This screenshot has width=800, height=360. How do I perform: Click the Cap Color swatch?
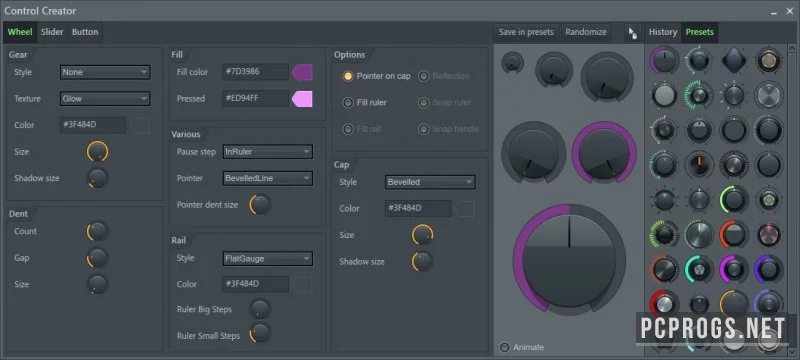[465, 209]
